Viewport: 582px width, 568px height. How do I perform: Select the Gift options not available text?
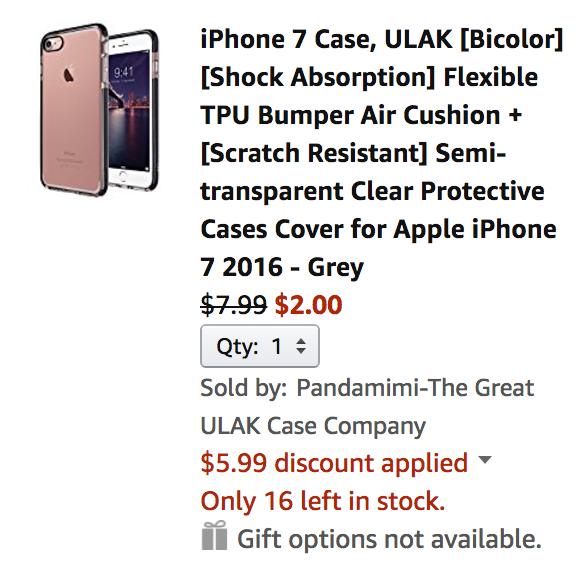point(389,539)
